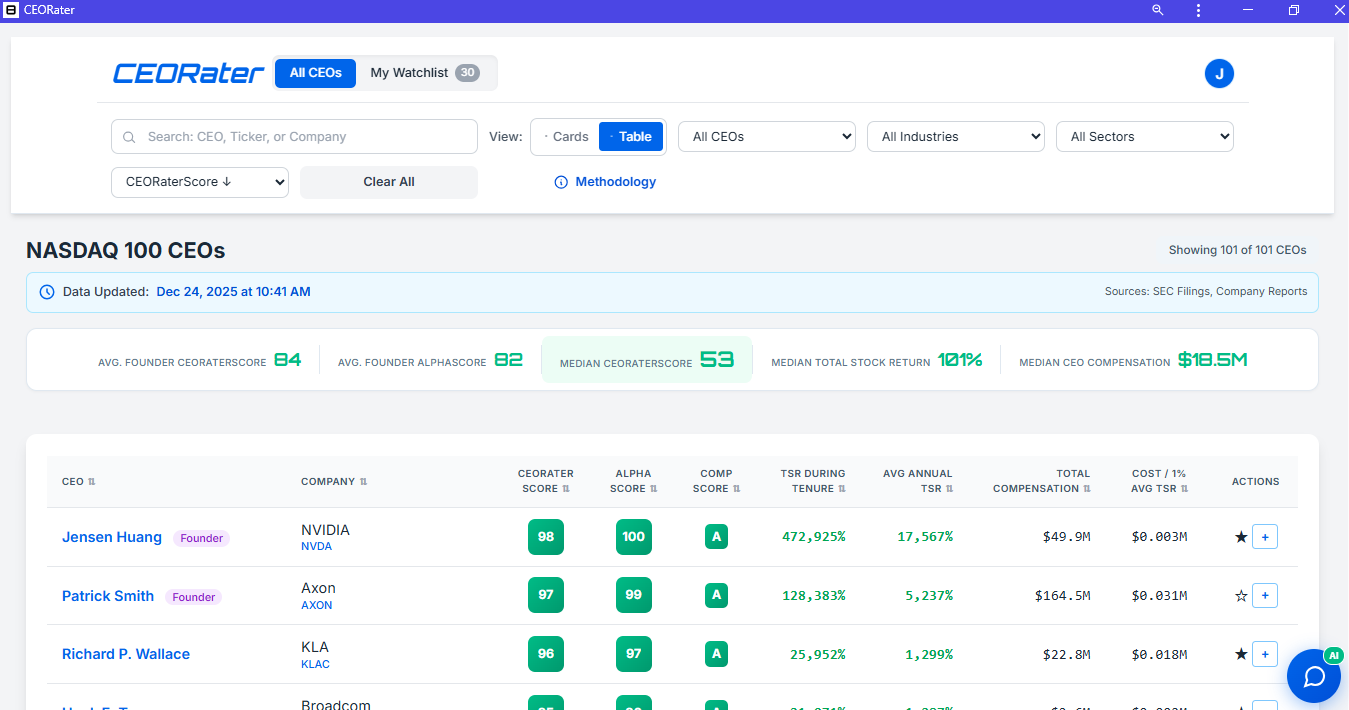1349x710 pixels.
Task: Click the $0.031M cost value
Action: pyautogui.click(x=1159, y=596)
